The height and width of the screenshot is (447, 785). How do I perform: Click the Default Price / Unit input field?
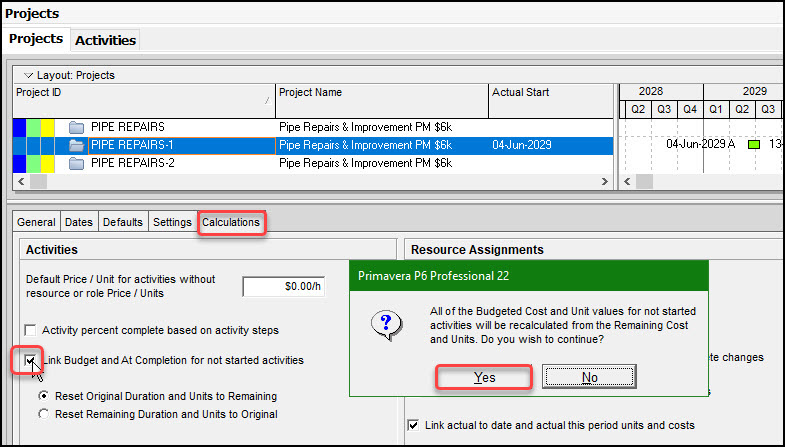click(x=284, y=286)
